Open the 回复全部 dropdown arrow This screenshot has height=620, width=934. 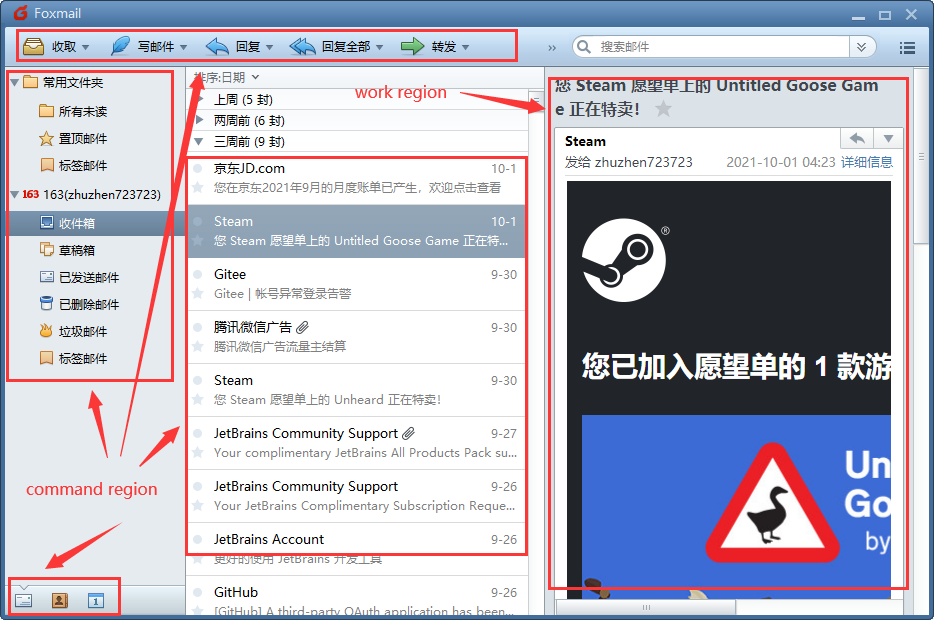(x=379, y=47)
